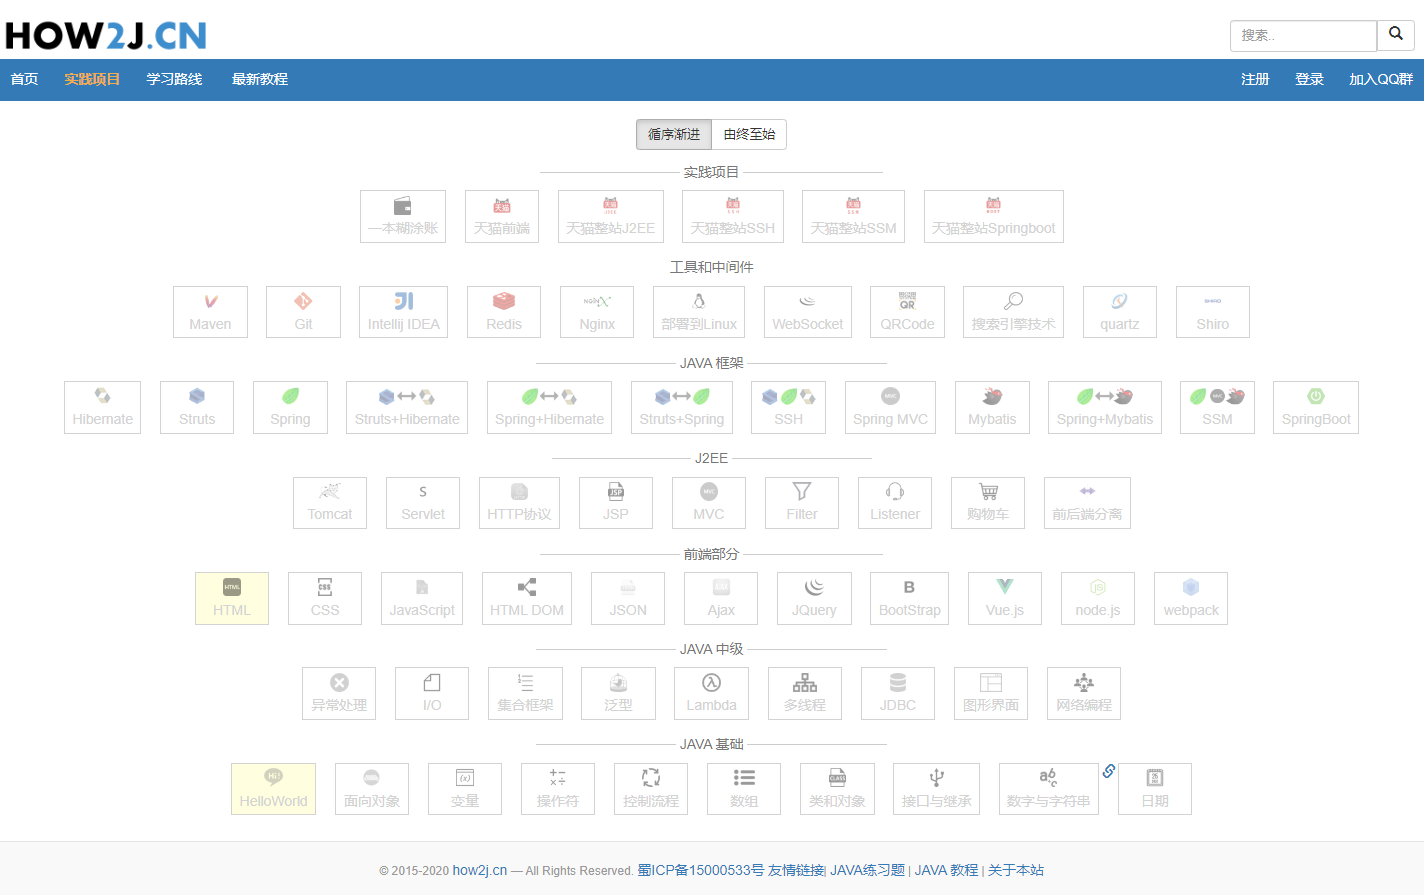Screen dimensions: 1424x895
Task: Open the Lambda tile
Action: [x=712, y=693]
